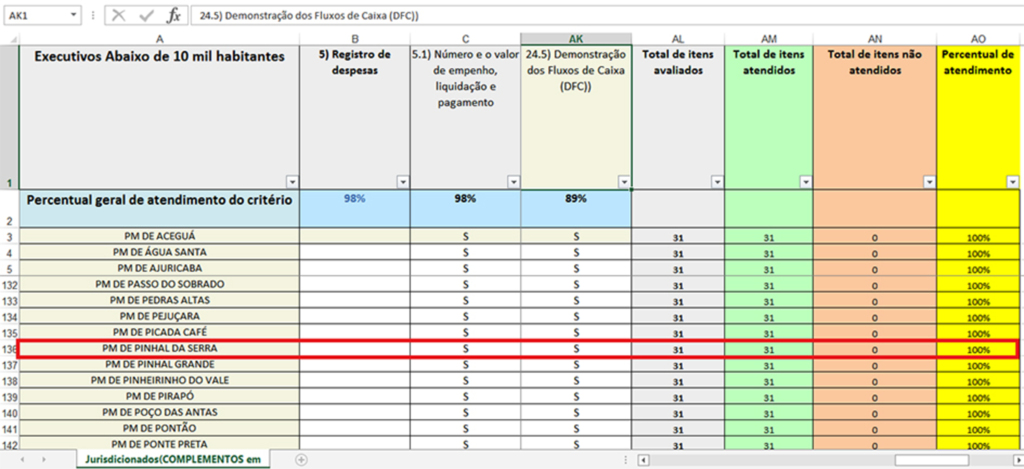Open filter dropdown for Número e valor de empenho
The width and height of the screenshot is (1024, 469).
click(x=514, y=182)
